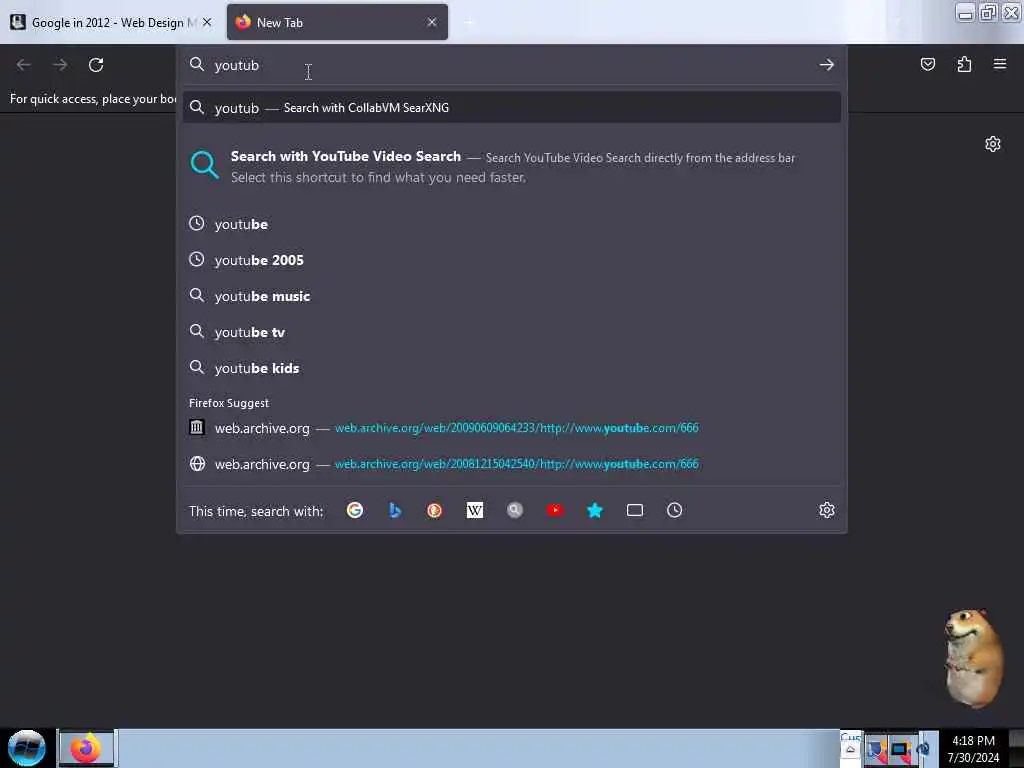Close the New Tab tab
Viewport: 1024px width, 768px height.
[x=432, y=22]
